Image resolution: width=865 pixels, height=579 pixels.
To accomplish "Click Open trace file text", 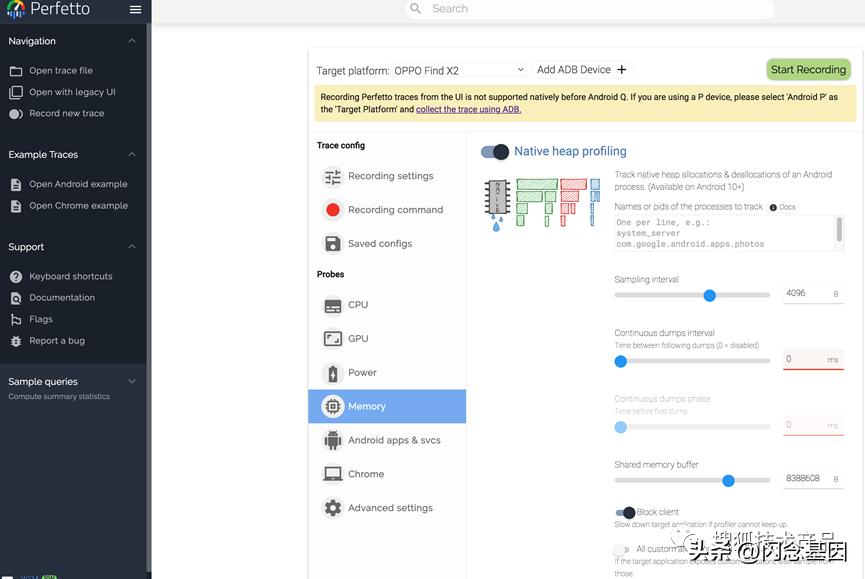I will [x=61, y=71].
